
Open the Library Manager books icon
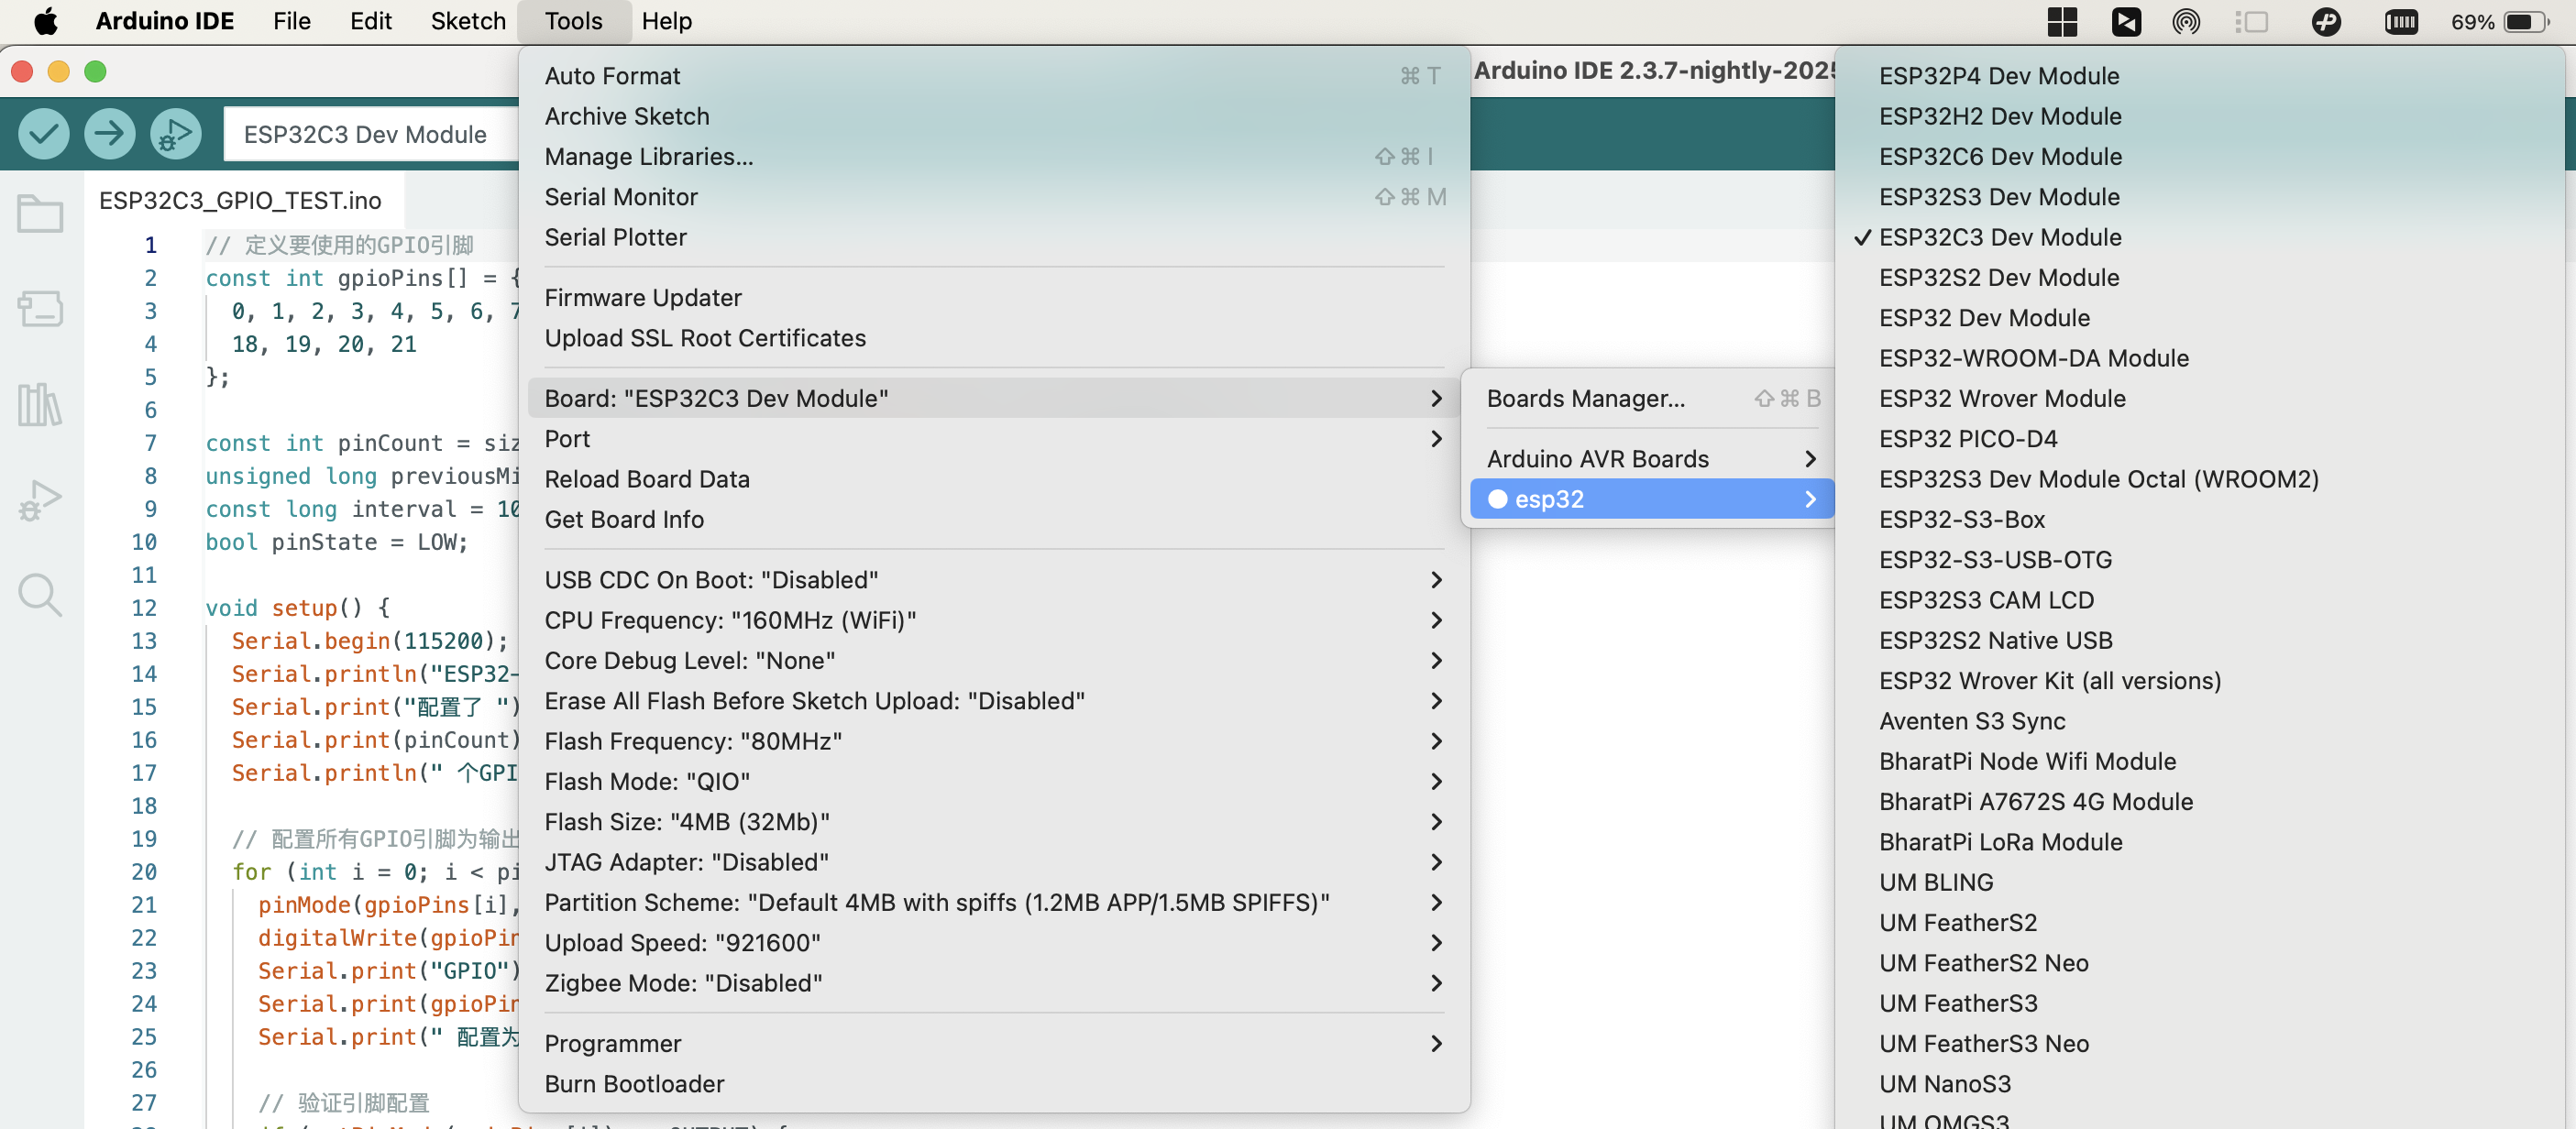click(x=40, y=404)
